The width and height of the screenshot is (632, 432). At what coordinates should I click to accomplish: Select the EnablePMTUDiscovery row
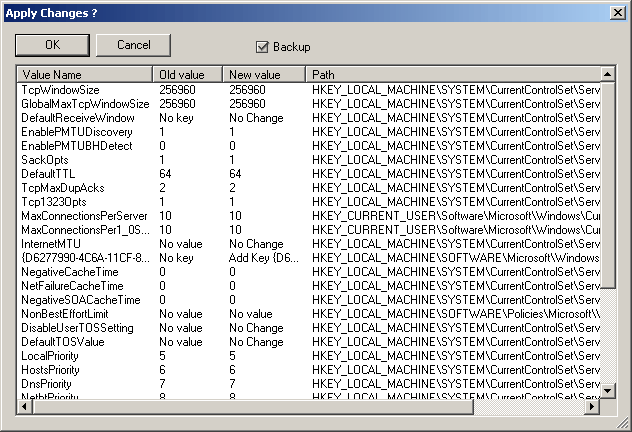coord(75,131)
